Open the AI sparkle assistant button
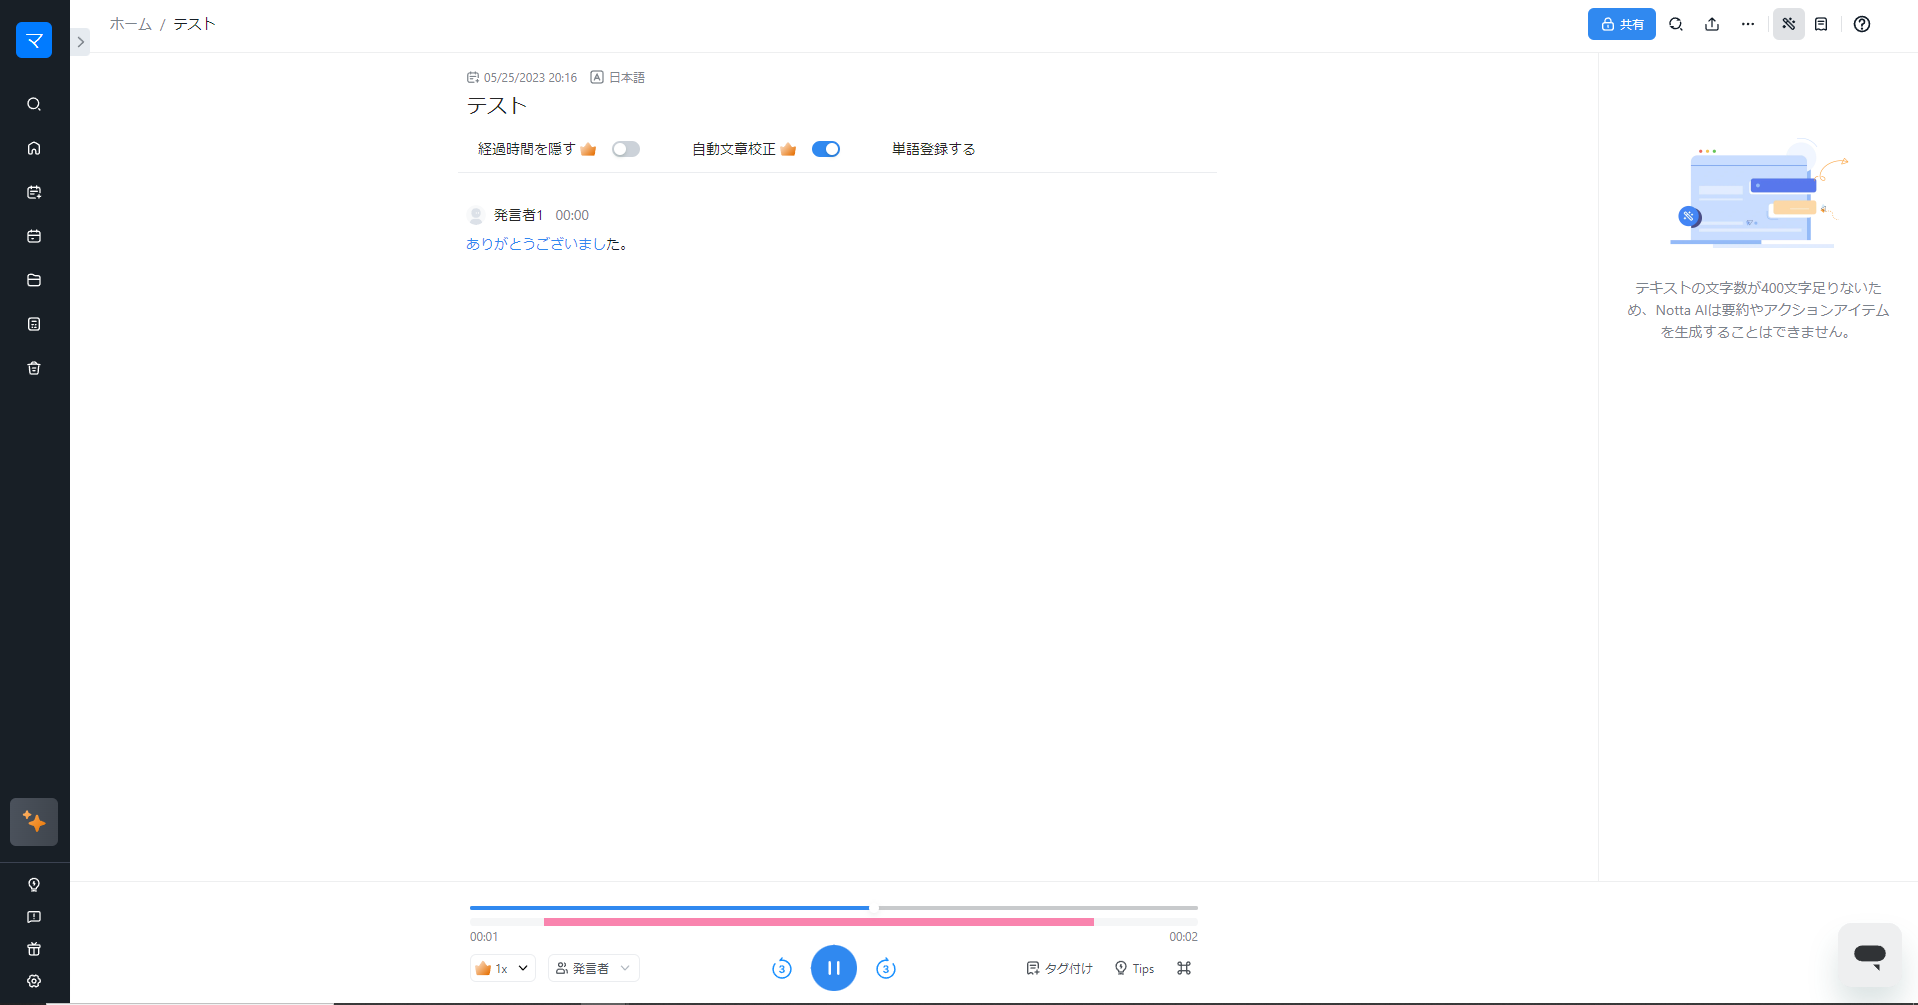 click(x=34, y=822)
